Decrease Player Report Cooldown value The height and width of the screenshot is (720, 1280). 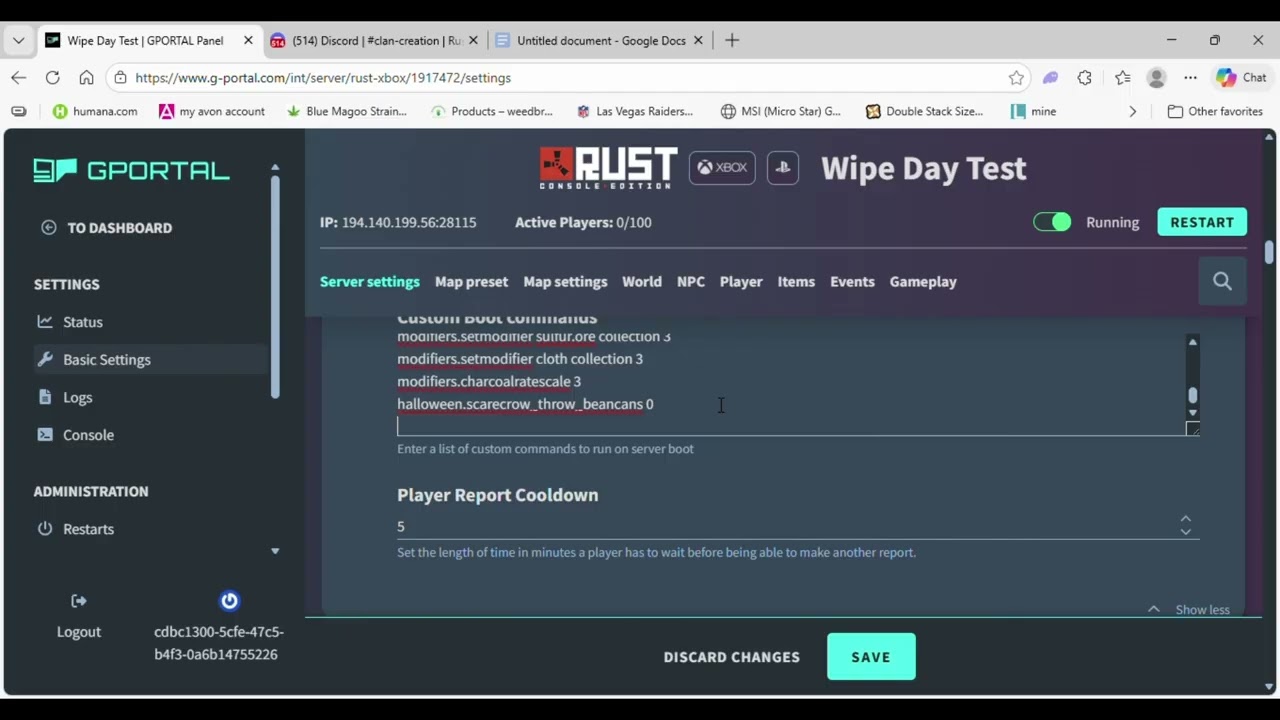(1186, 532)
